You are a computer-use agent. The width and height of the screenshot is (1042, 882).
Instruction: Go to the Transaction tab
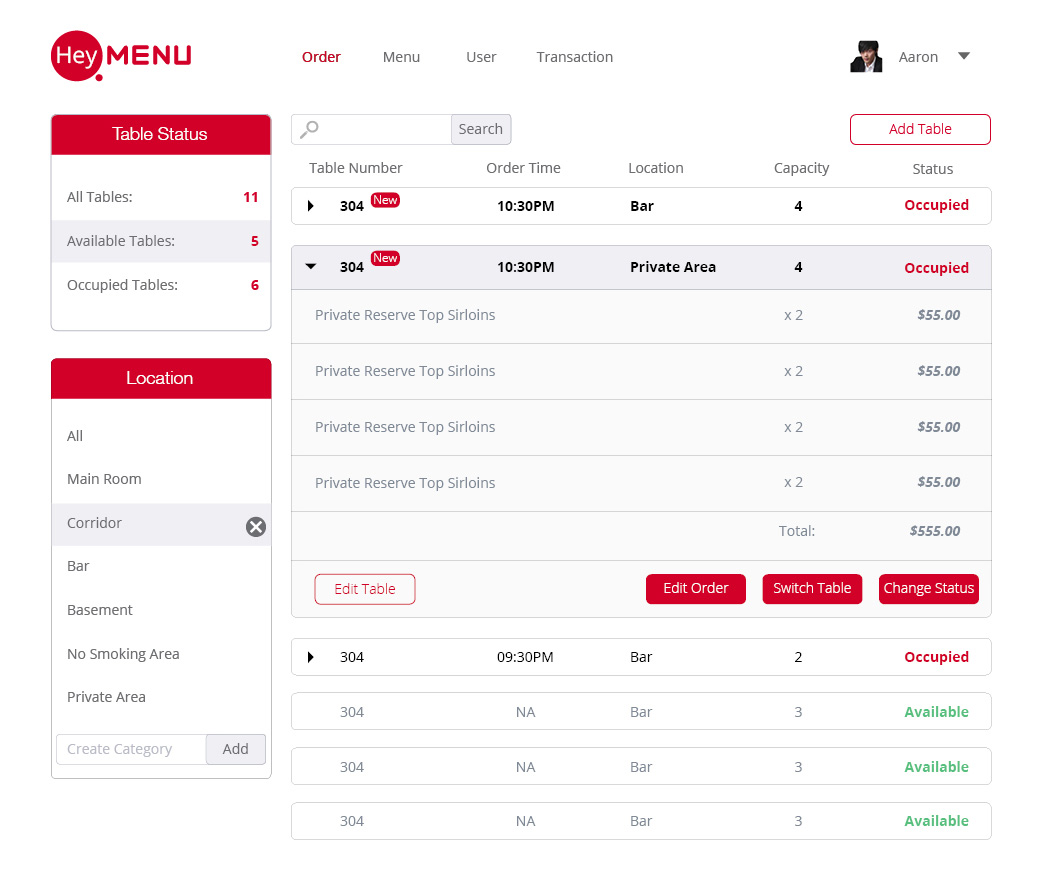point(574,57)
